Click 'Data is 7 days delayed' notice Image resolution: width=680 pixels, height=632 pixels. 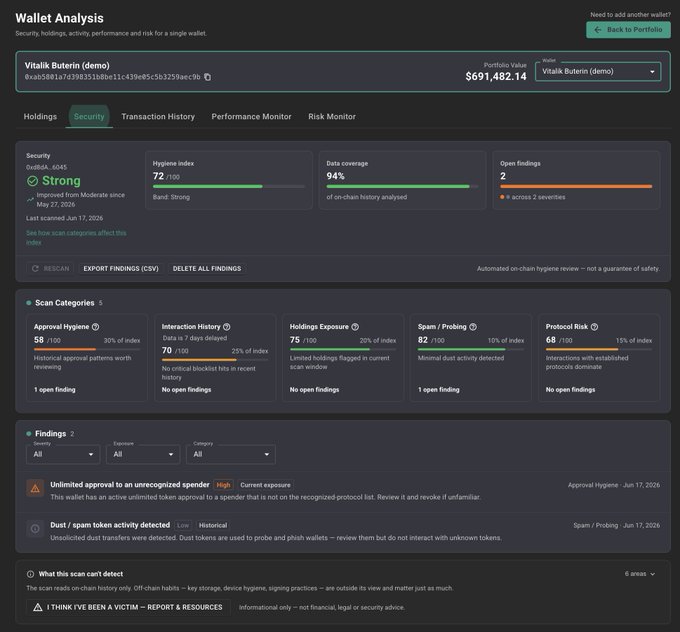pyautogui.click(x=195, y=338)
